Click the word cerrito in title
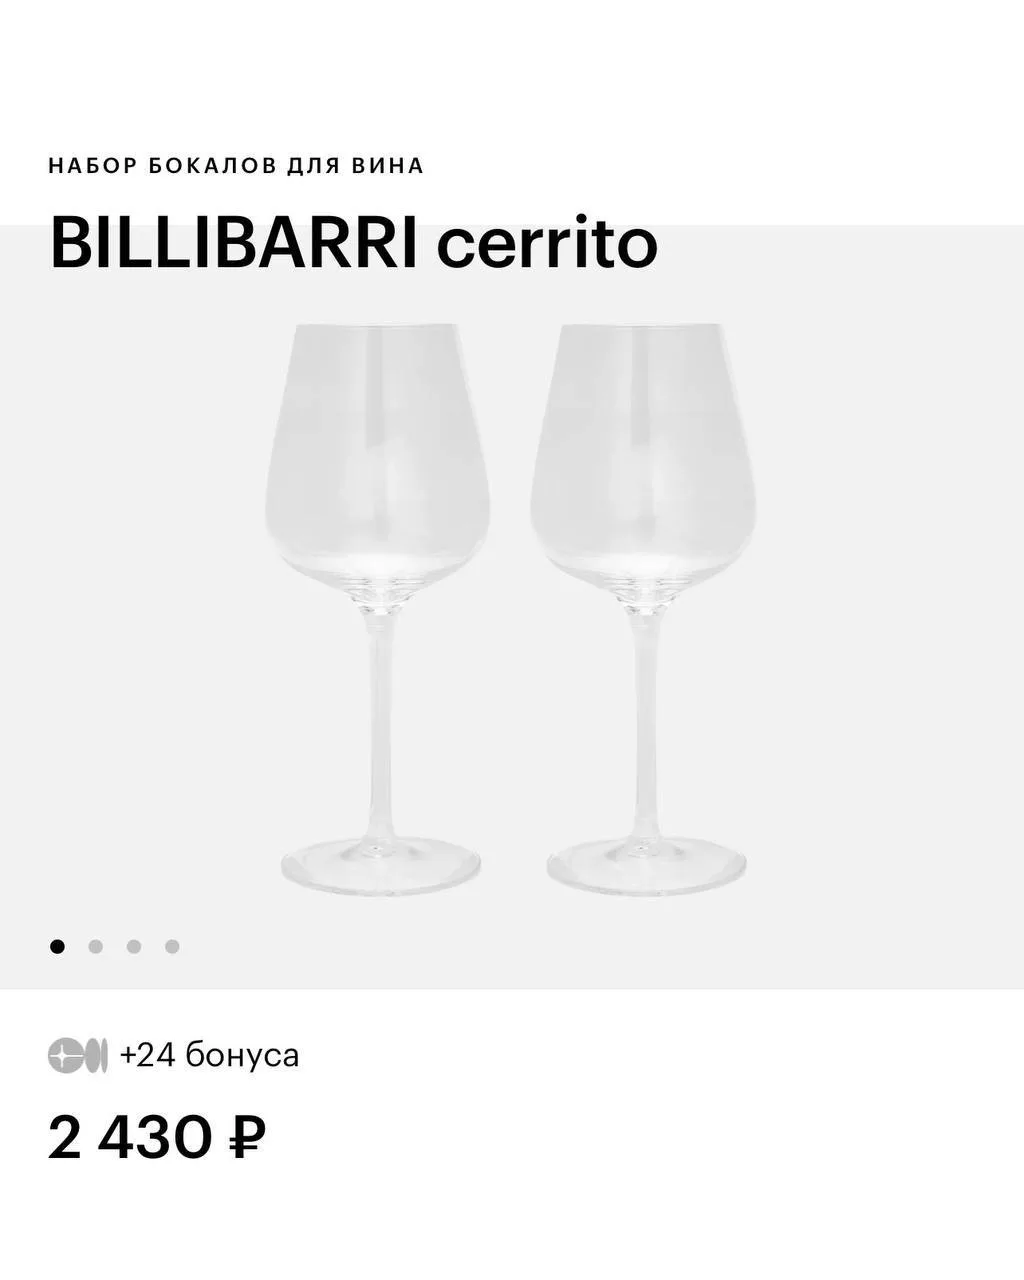 pyautogui.click(x=546, y=243)
